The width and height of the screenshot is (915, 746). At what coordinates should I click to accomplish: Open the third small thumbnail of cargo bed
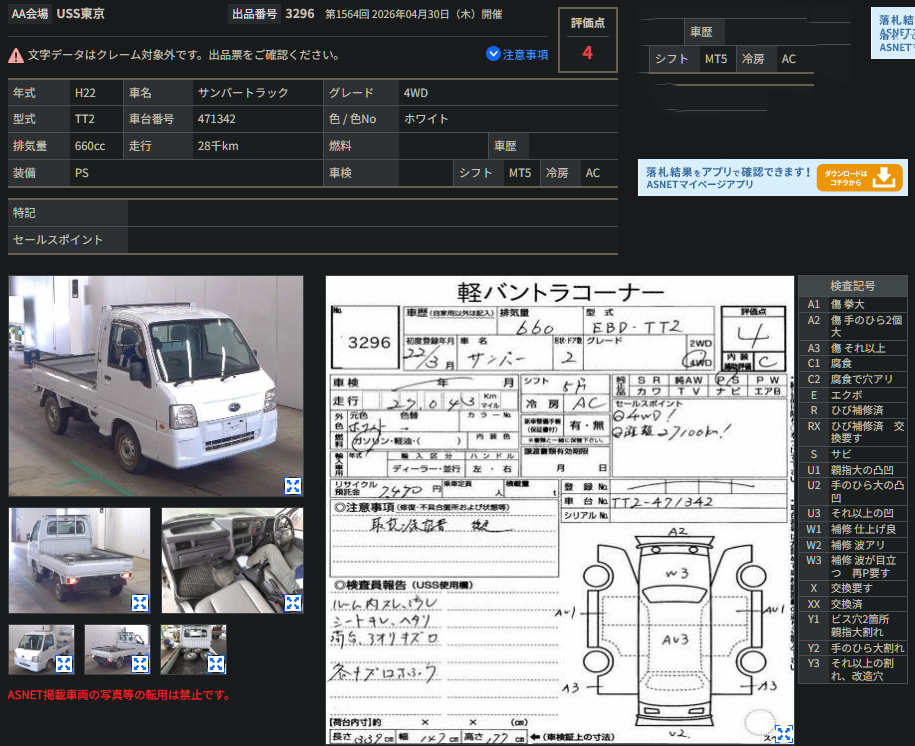(x=194, y=650)
